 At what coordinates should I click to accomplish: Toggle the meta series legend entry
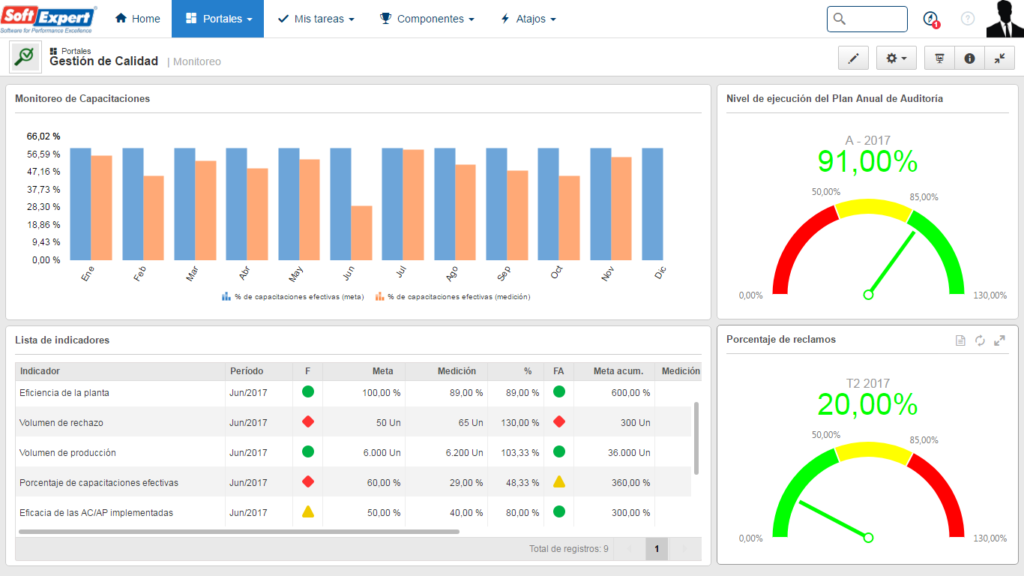pos(293,296)
